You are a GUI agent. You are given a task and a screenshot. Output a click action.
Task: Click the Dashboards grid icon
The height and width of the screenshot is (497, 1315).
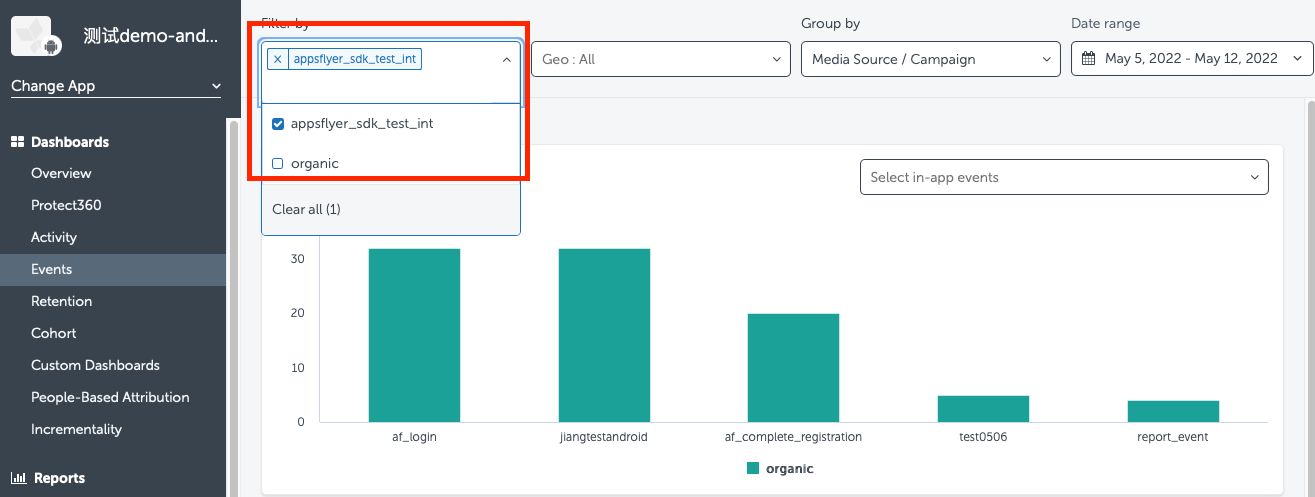pos(17,142)
